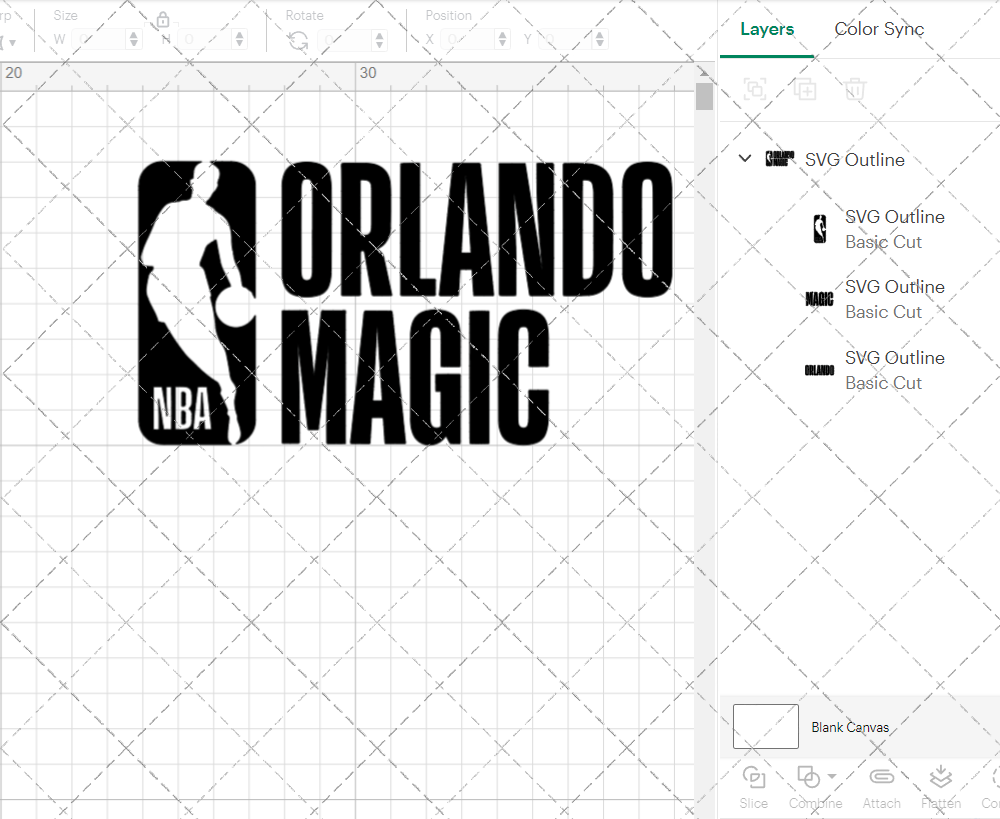1000x819 pixels.
Task: Click the Flatten tool
Action: (x=940, y=787)
